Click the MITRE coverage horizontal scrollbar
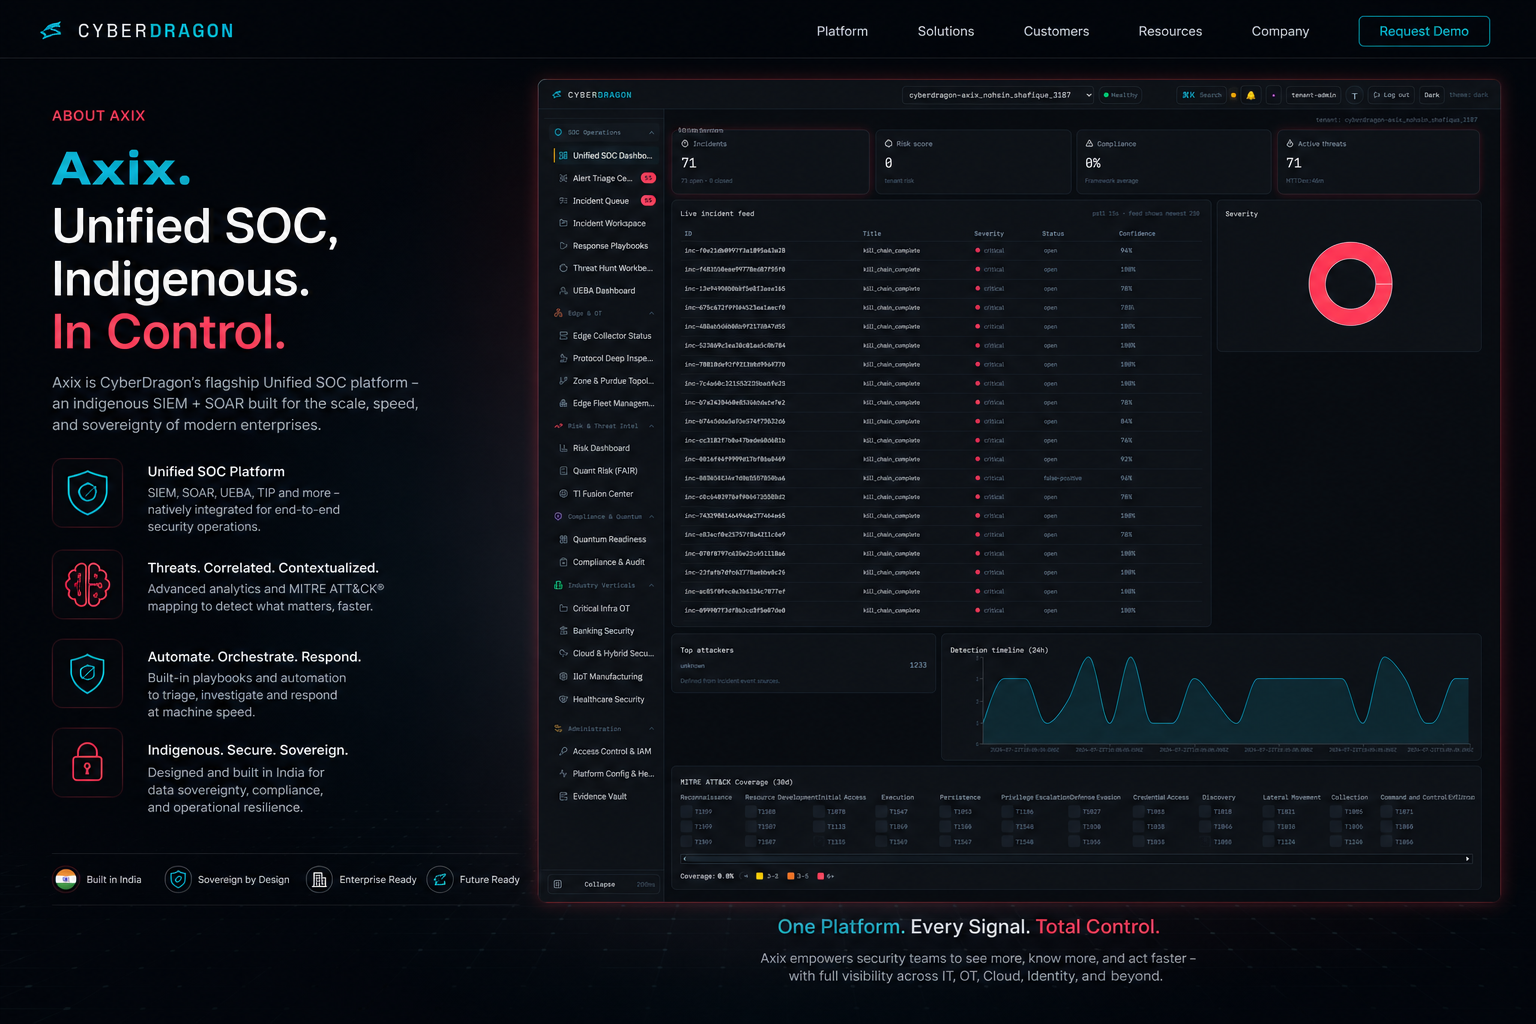The height and width of the screenshot is (1024, 1536). click(x=1076, y=859)
